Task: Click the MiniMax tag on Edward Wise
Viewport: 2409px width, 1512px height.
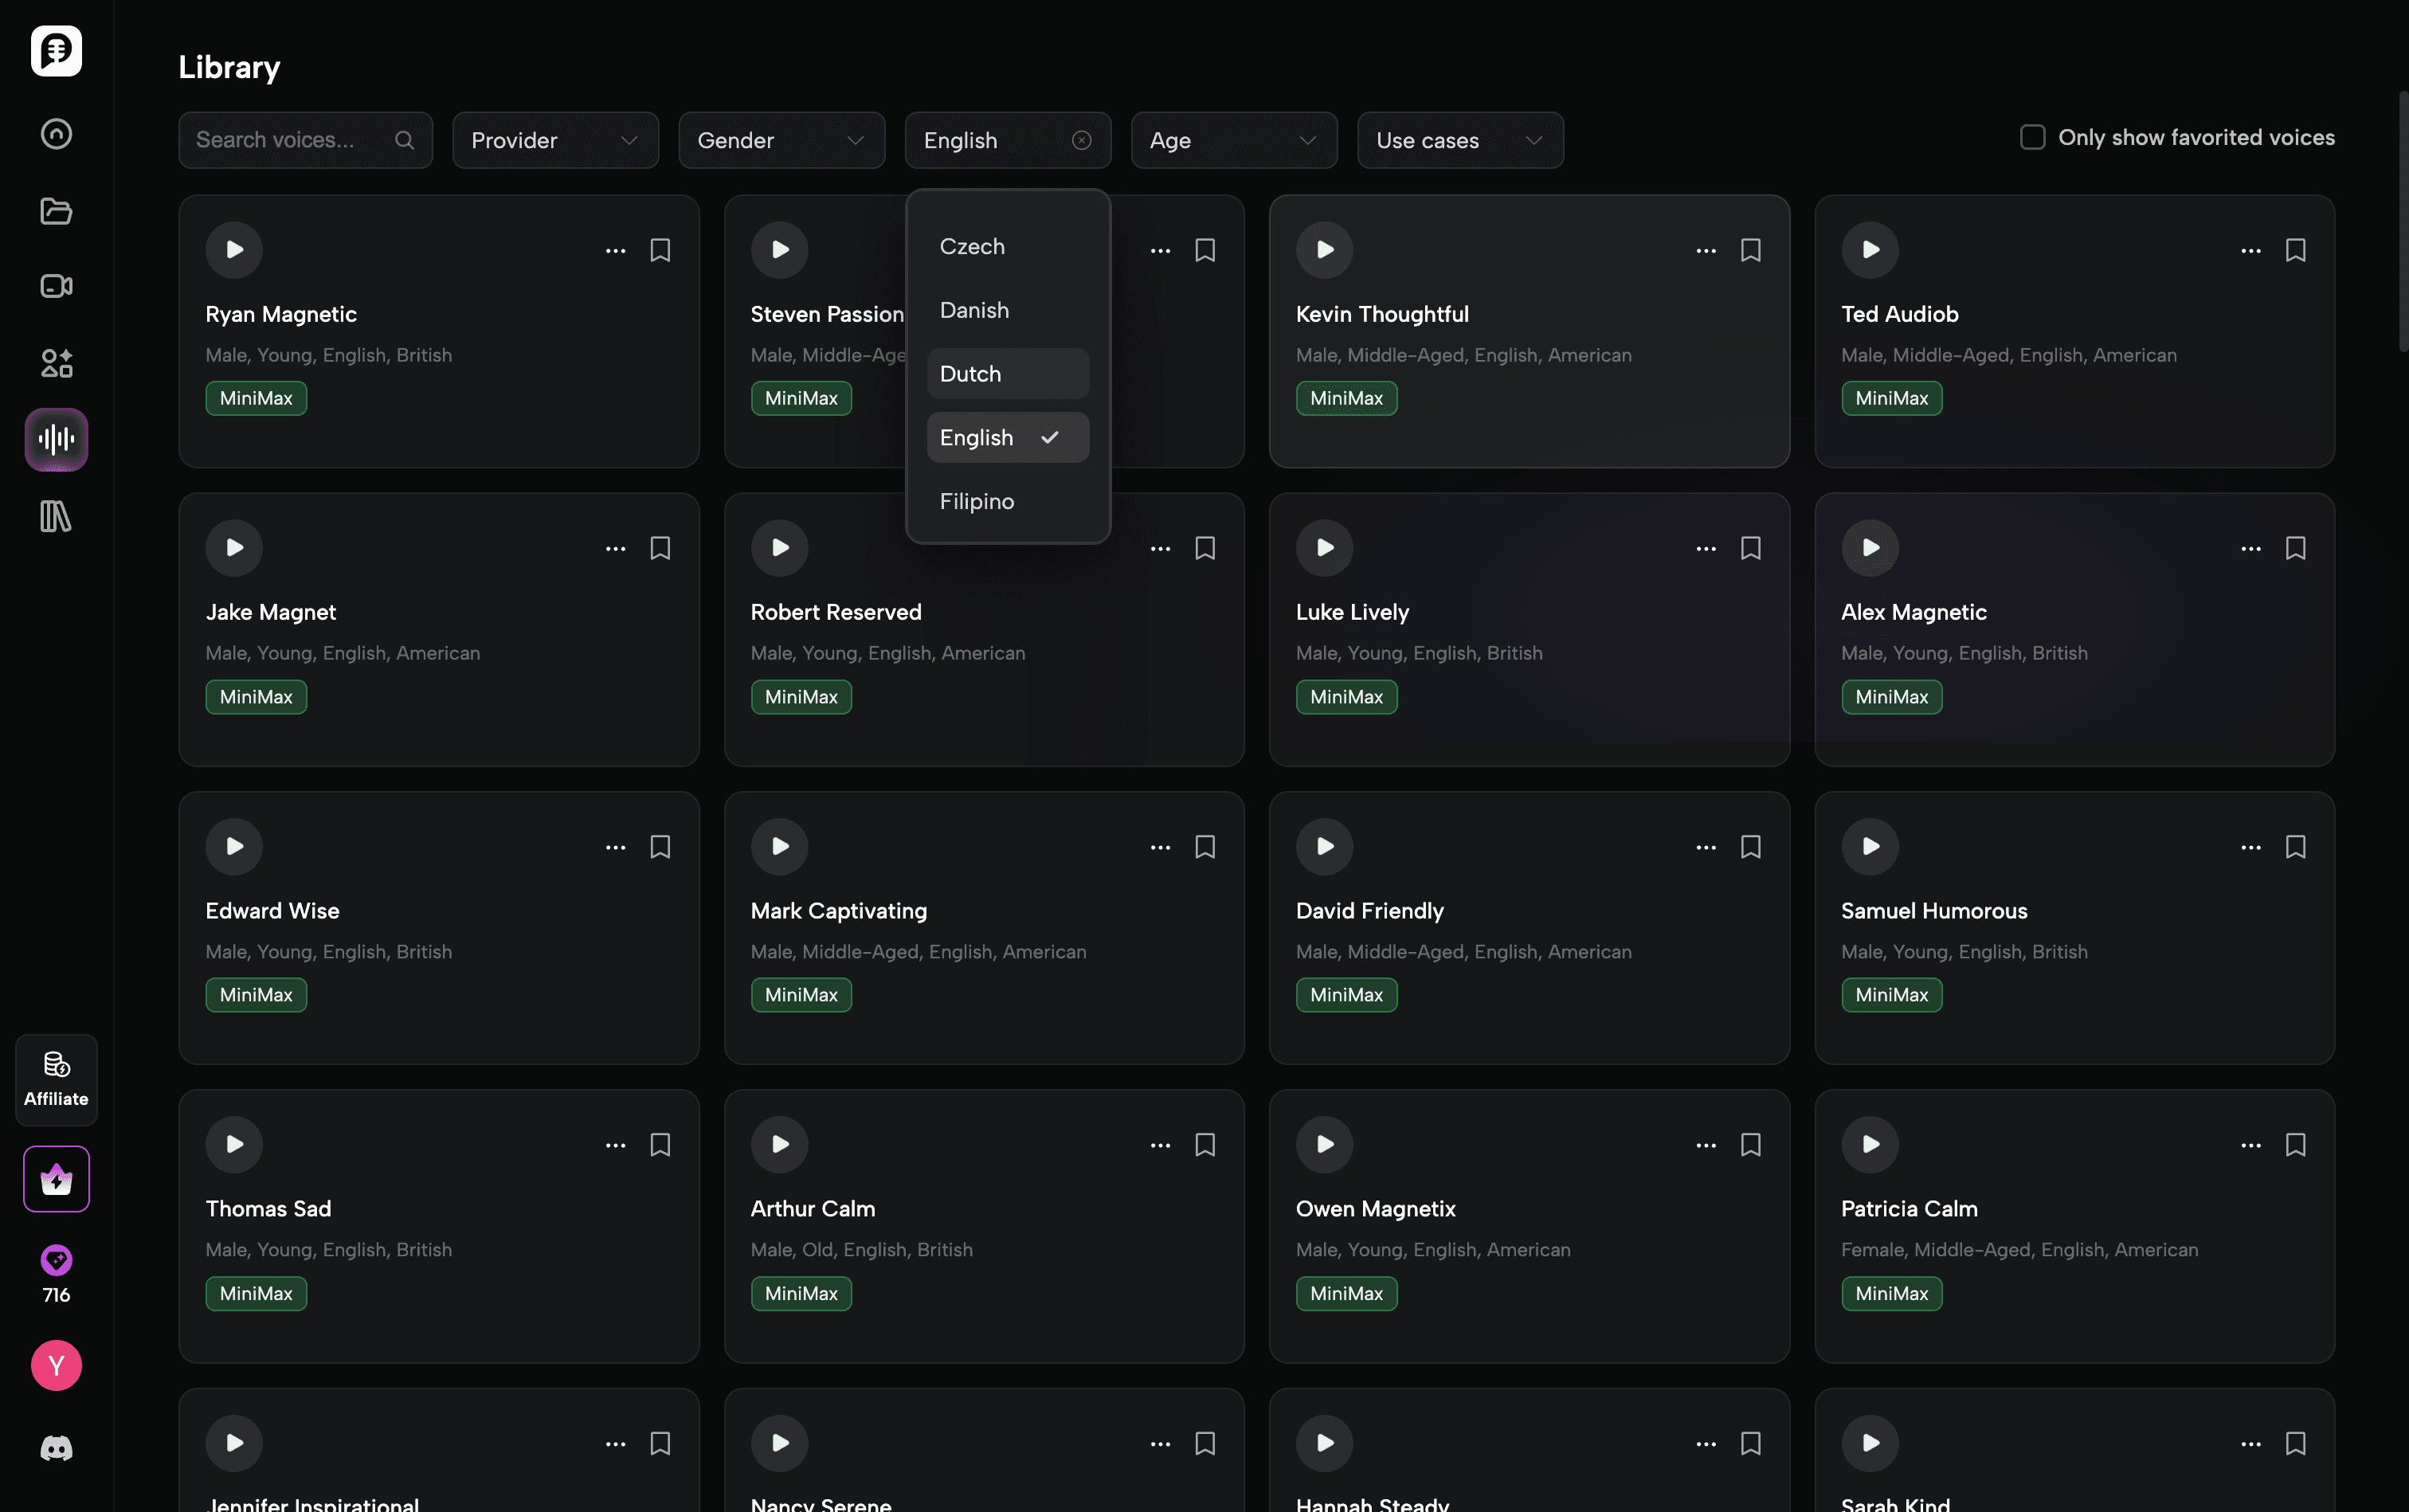Action: 256,995
